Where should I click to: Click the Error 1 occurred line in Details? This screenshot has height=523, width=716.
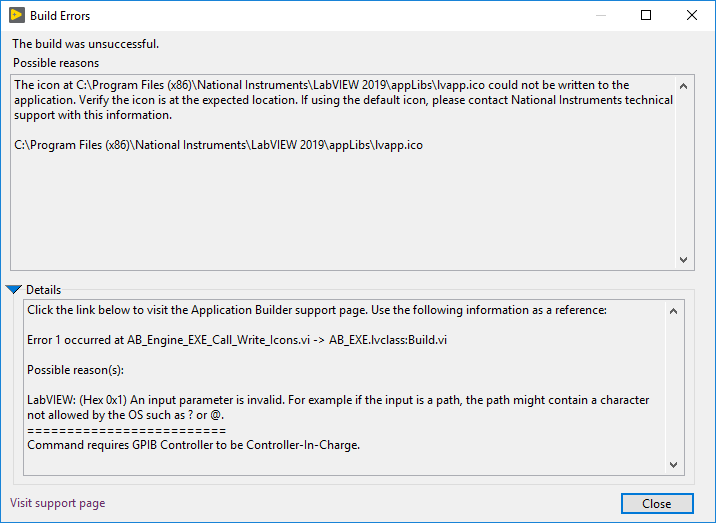pyautogui.click(x=237, y=340)
